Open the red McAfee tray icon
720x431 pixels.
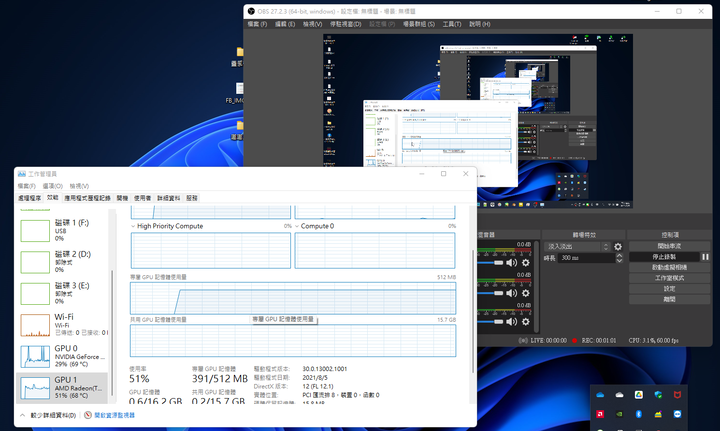(677, 395)
